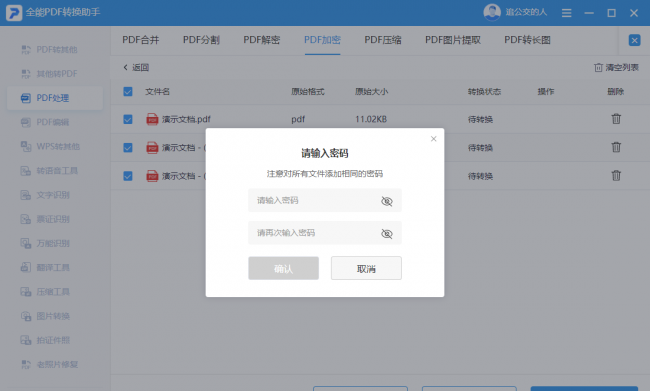Switch to the PDF解密 tab
The image size is (650, 391).
[x=262, y=40]
